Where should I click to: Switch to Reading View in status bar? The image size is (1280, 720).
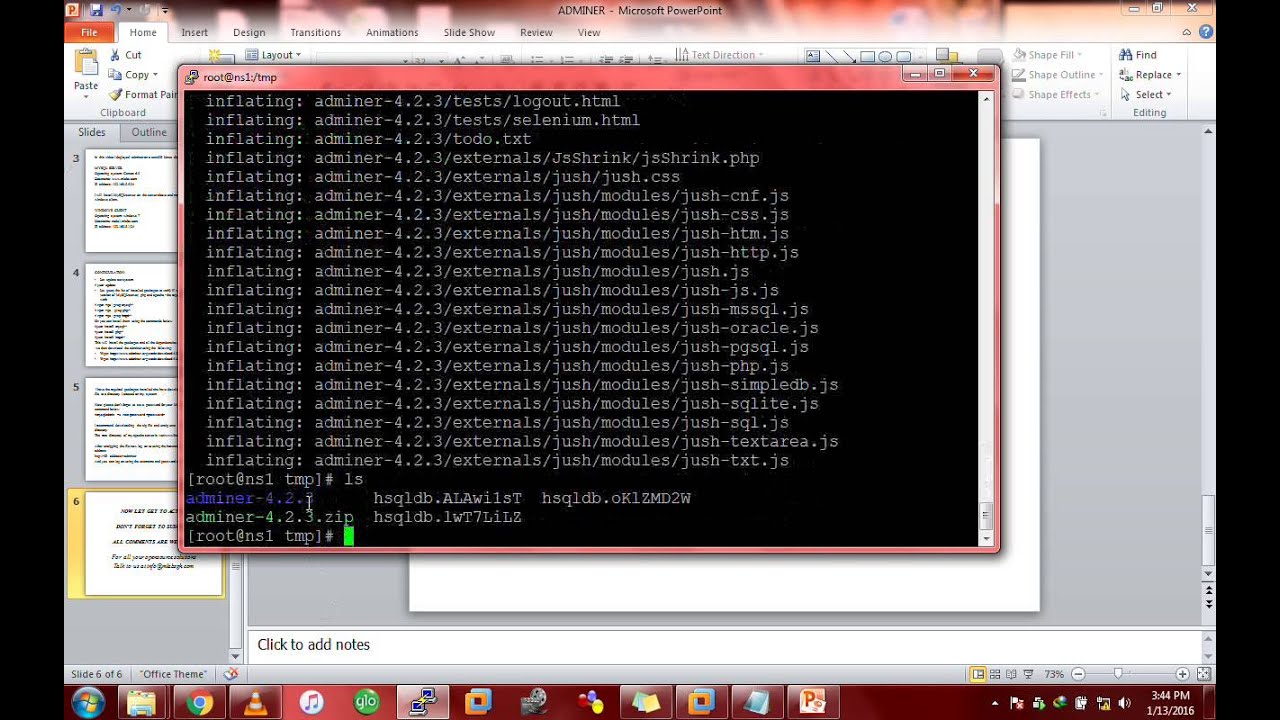coord(1013,674)
